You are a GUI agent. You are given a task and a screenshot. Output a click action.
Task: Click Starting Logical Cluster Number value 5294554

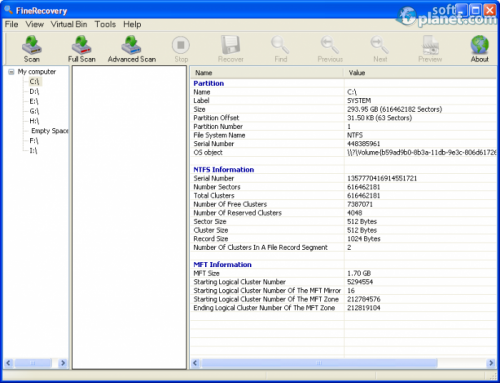[x=360, y=282]
